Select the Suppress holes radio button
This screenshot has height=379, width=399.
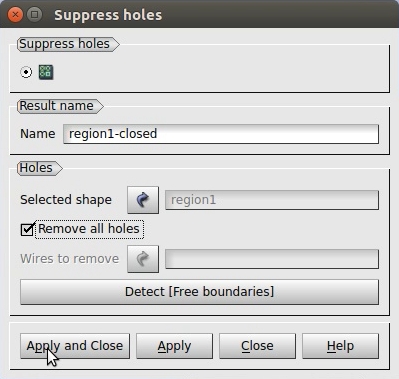[26, 72]
